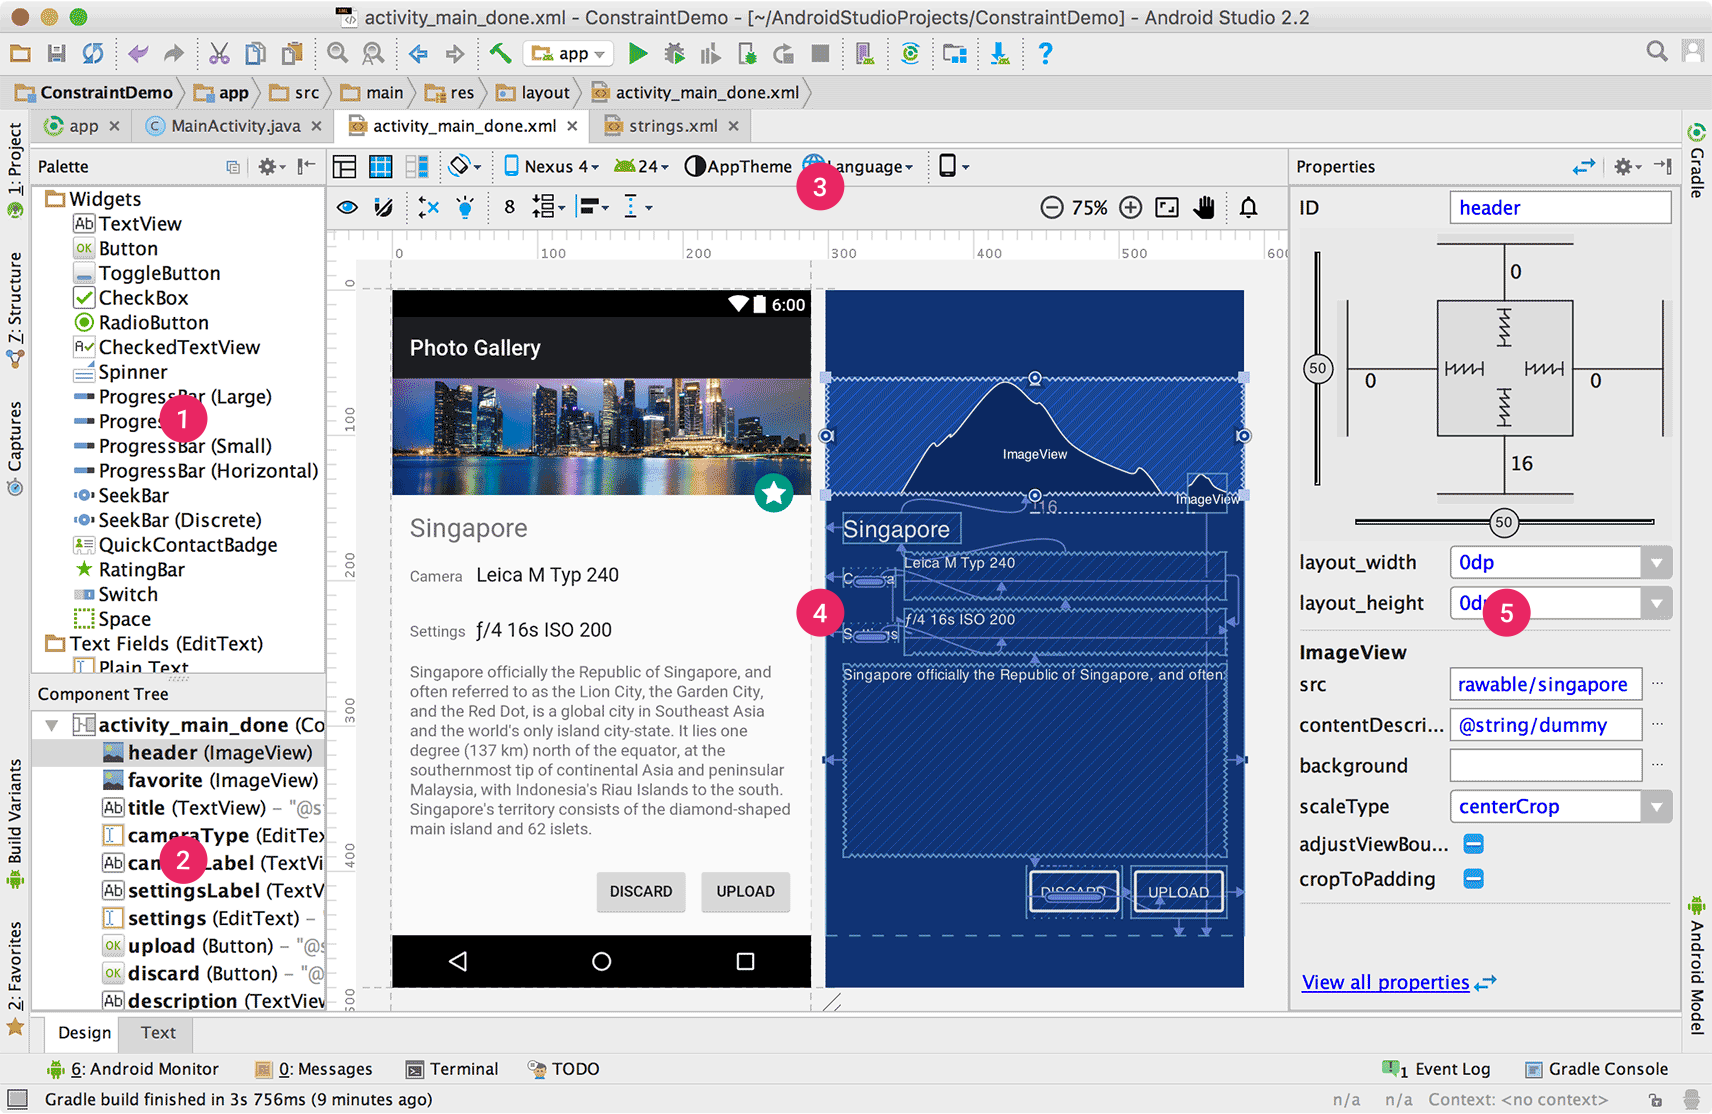Toggle show constraints eye icon

pyautogui.click(x=347, y=207)
